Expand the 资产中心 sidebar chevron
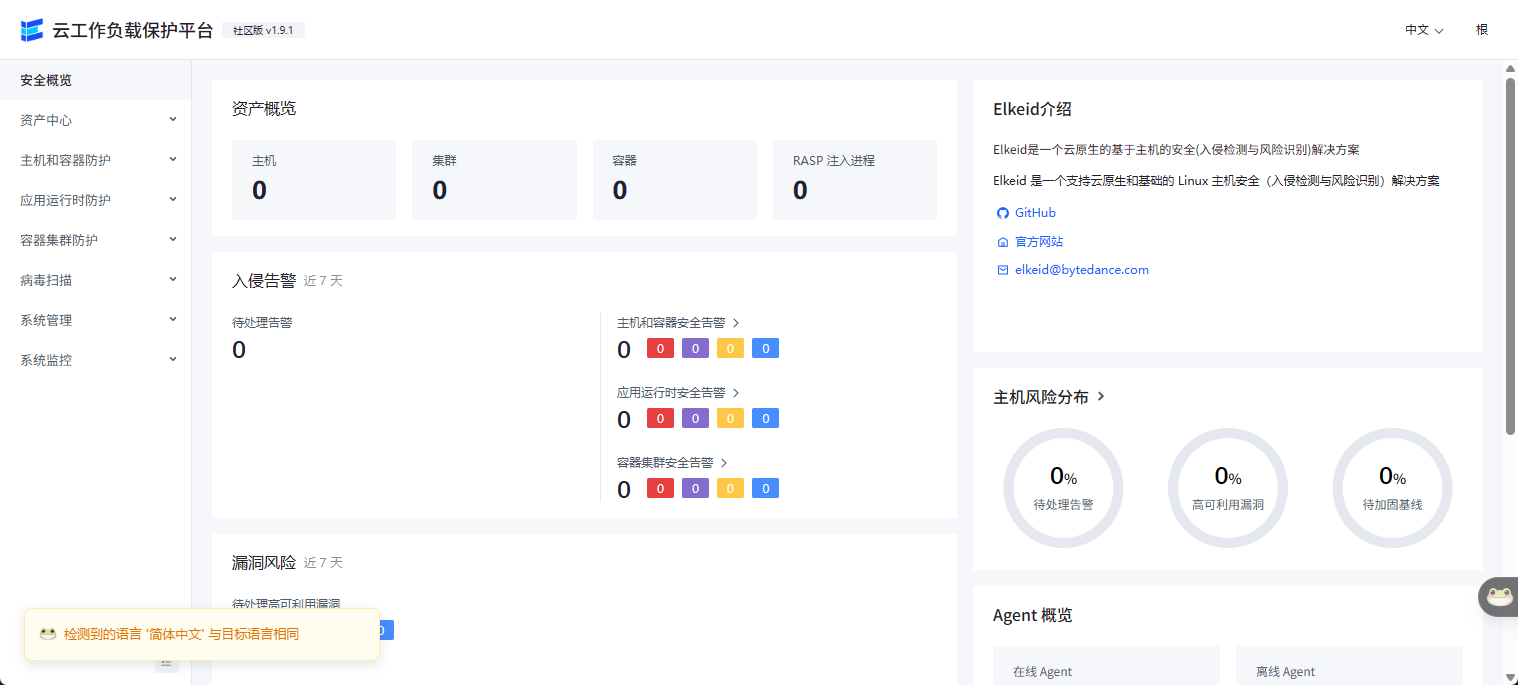 click(173, 119)
